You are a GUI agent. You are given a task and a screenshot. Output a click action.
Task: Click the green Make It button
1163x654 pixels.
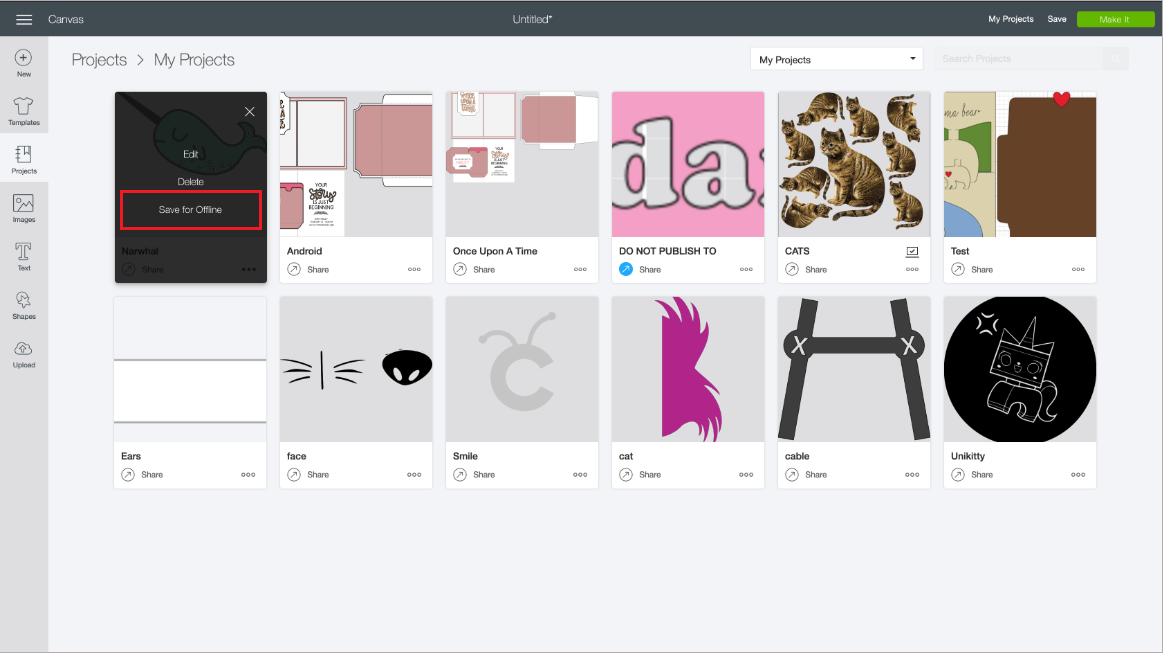click(x=1115, y=18)
